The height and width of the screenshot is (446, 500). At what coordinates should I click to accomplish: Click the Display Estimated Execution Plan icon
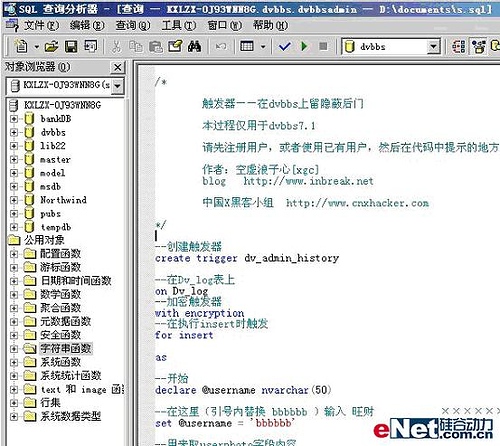(x=459, y=47)
